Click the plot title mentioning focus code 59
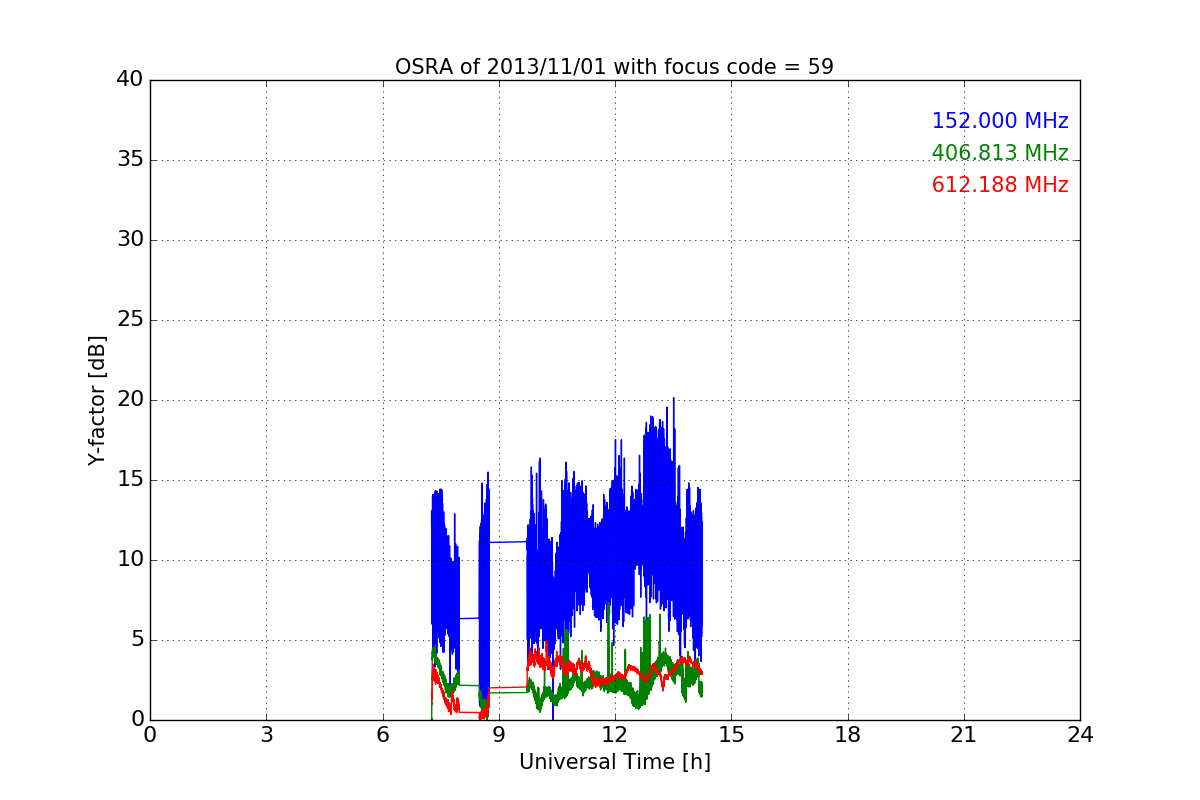The height and width of the screenshot is (800, 1200). [x=614, y=67]
